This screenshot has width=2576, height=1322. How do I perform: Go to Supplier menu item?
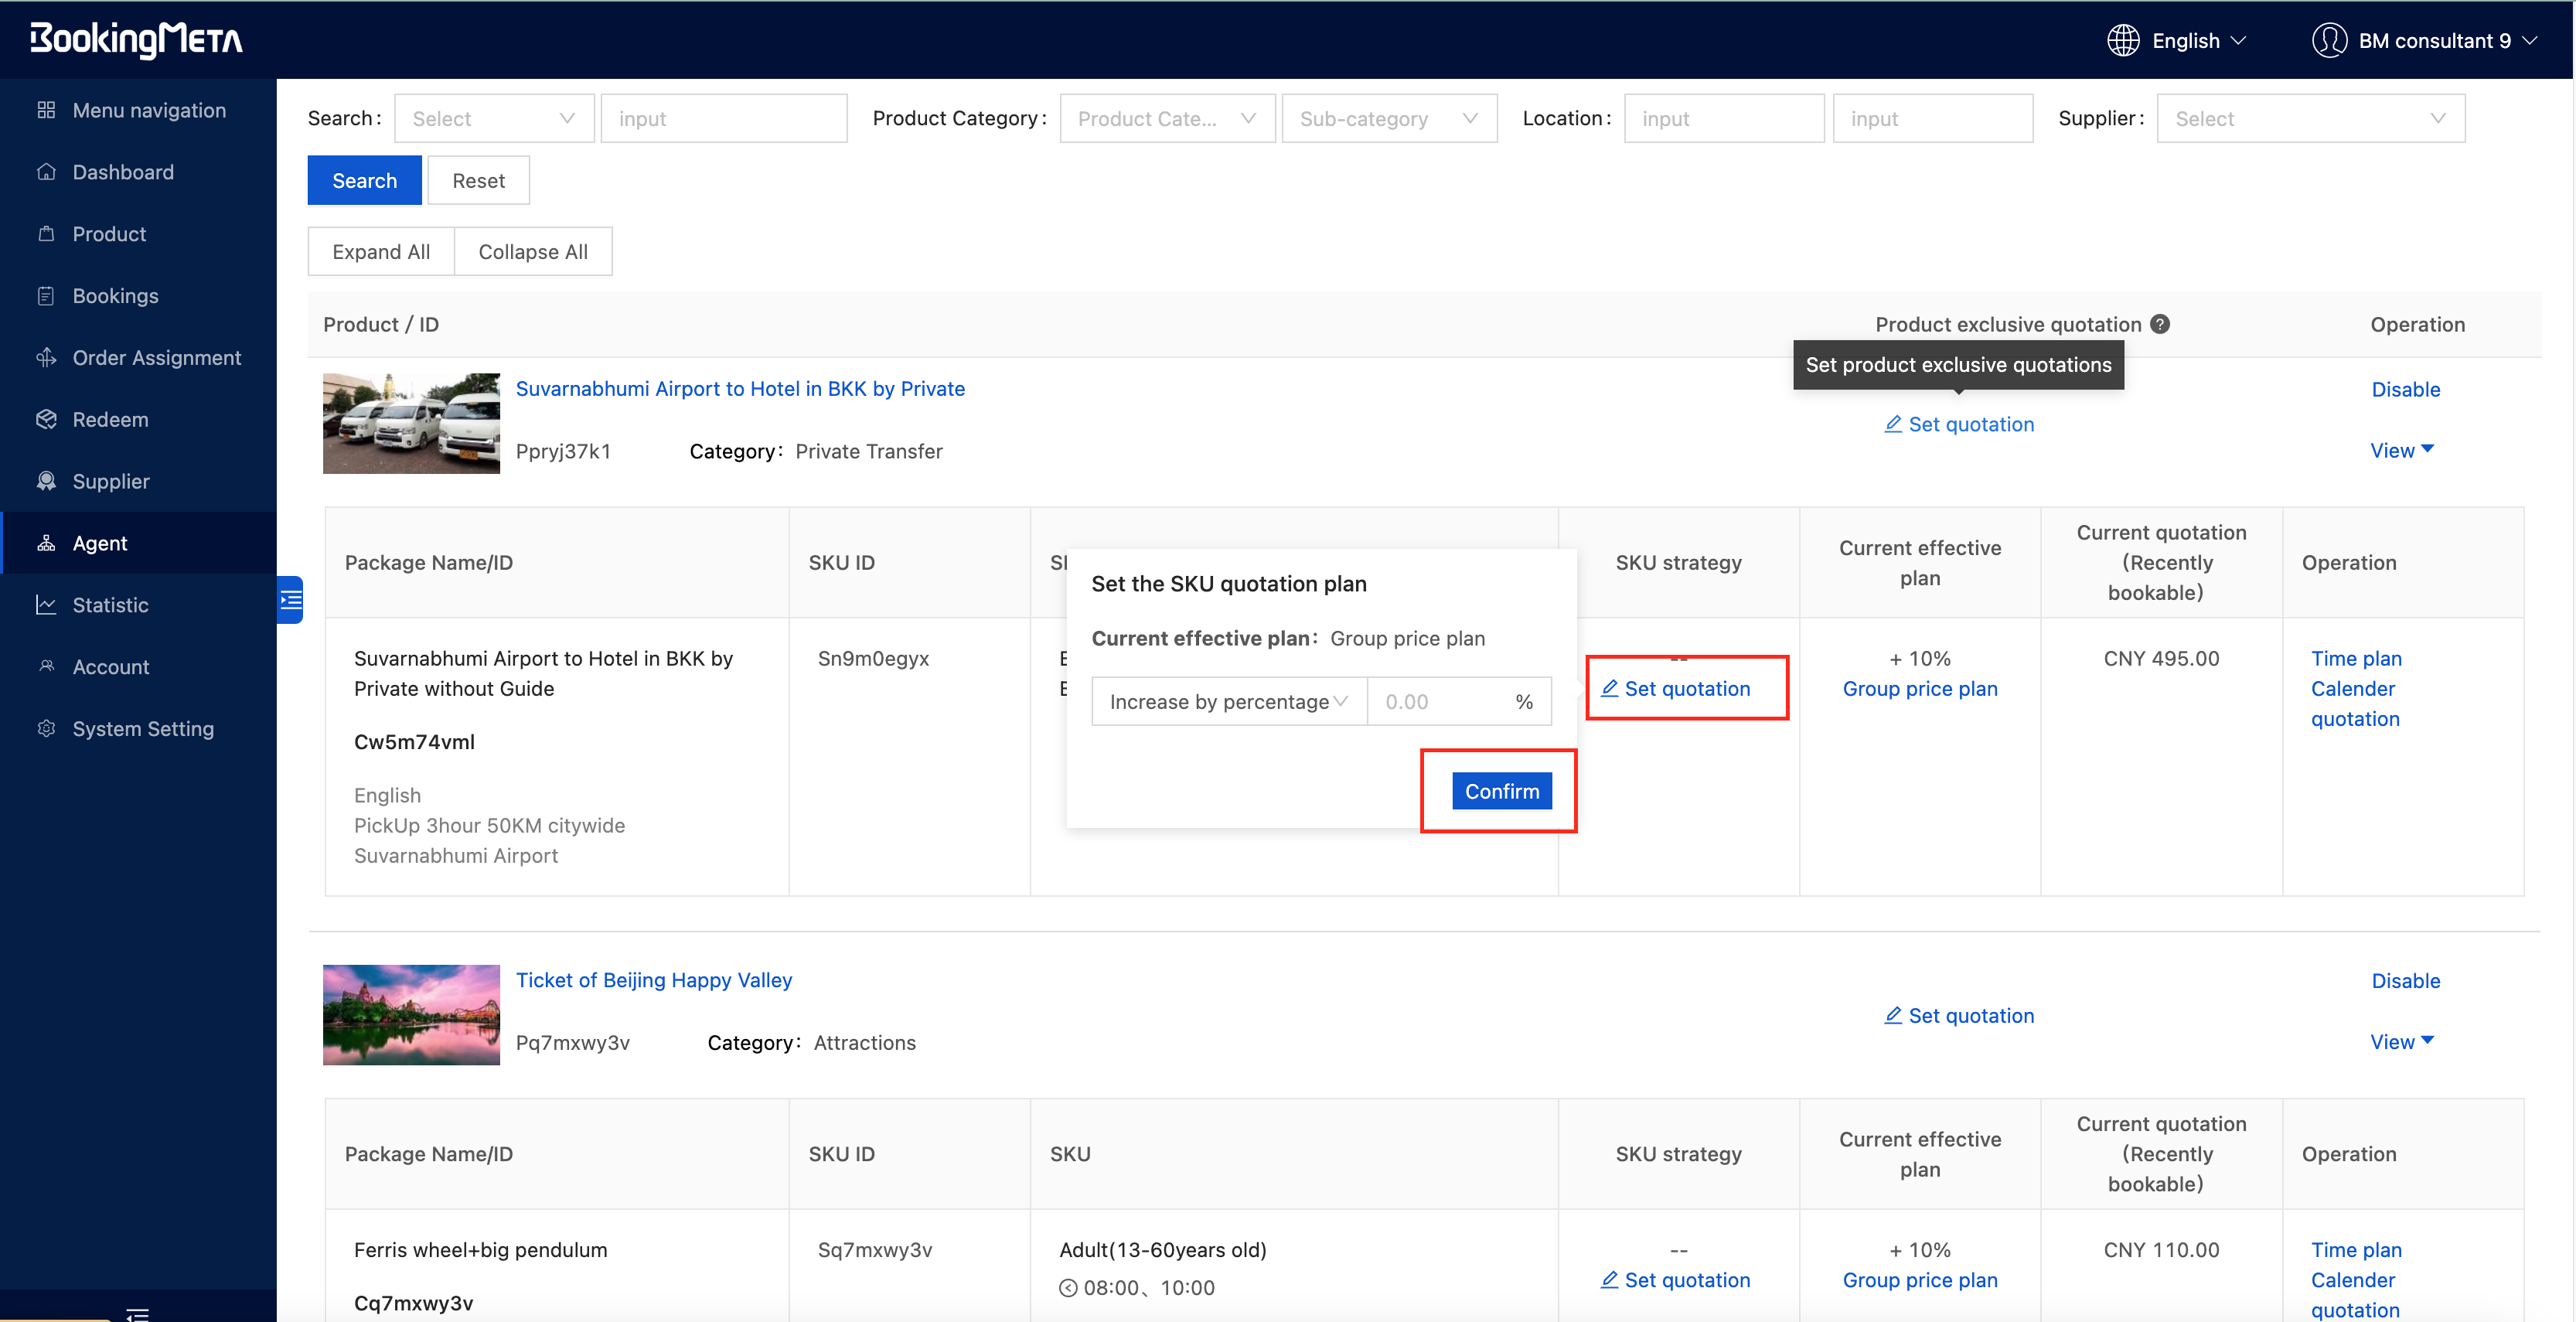[x=111, y=482]
